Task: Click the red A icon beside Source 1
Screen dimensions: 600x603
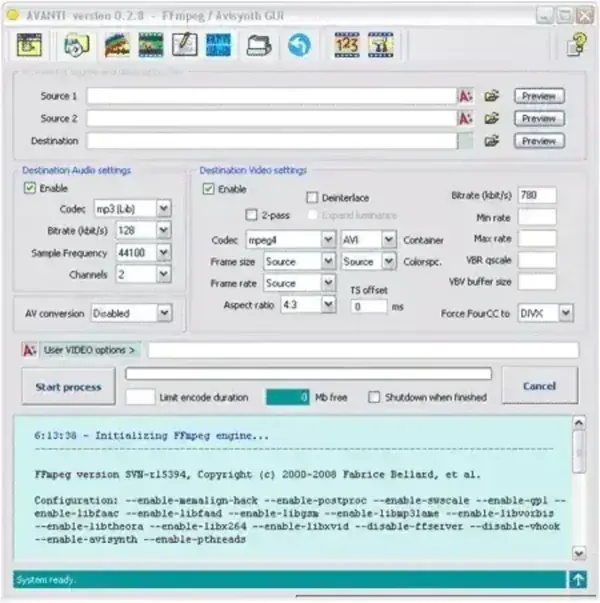Action: click(x=465, y=96)
